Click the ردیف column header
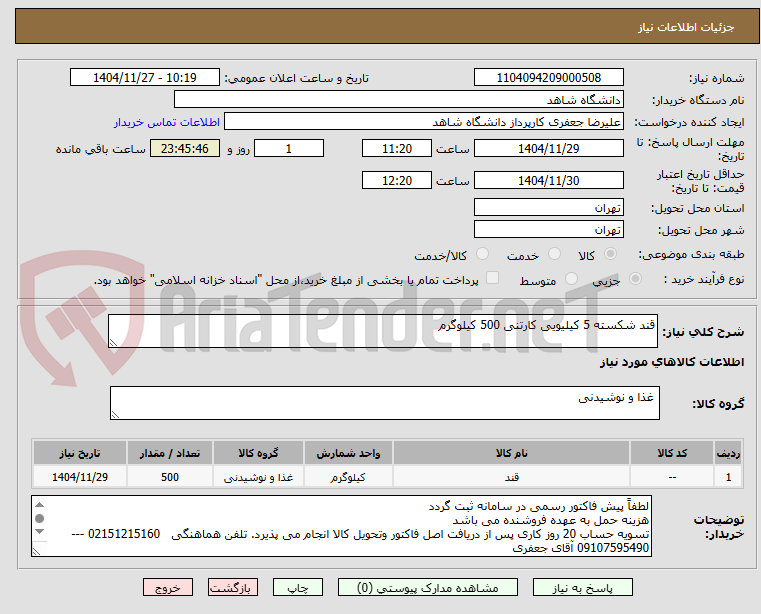Viewport: 761px width, 614px height. [x=728, y=453]
